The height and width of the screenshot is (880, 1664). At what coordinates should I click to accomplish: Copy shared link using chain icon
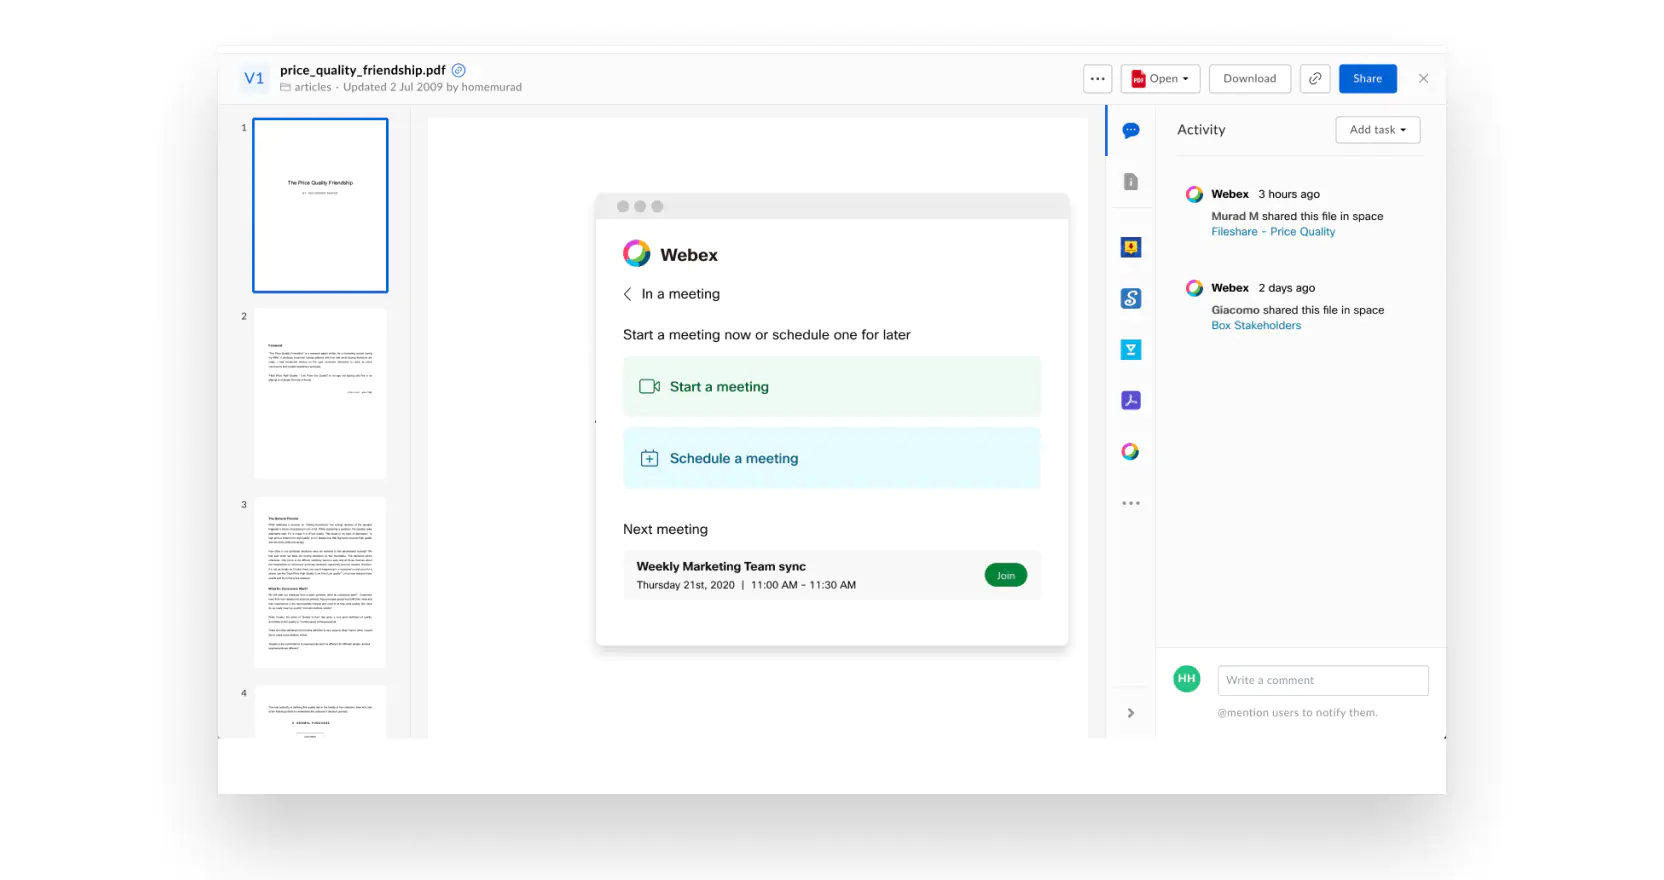coord(1315,78)
